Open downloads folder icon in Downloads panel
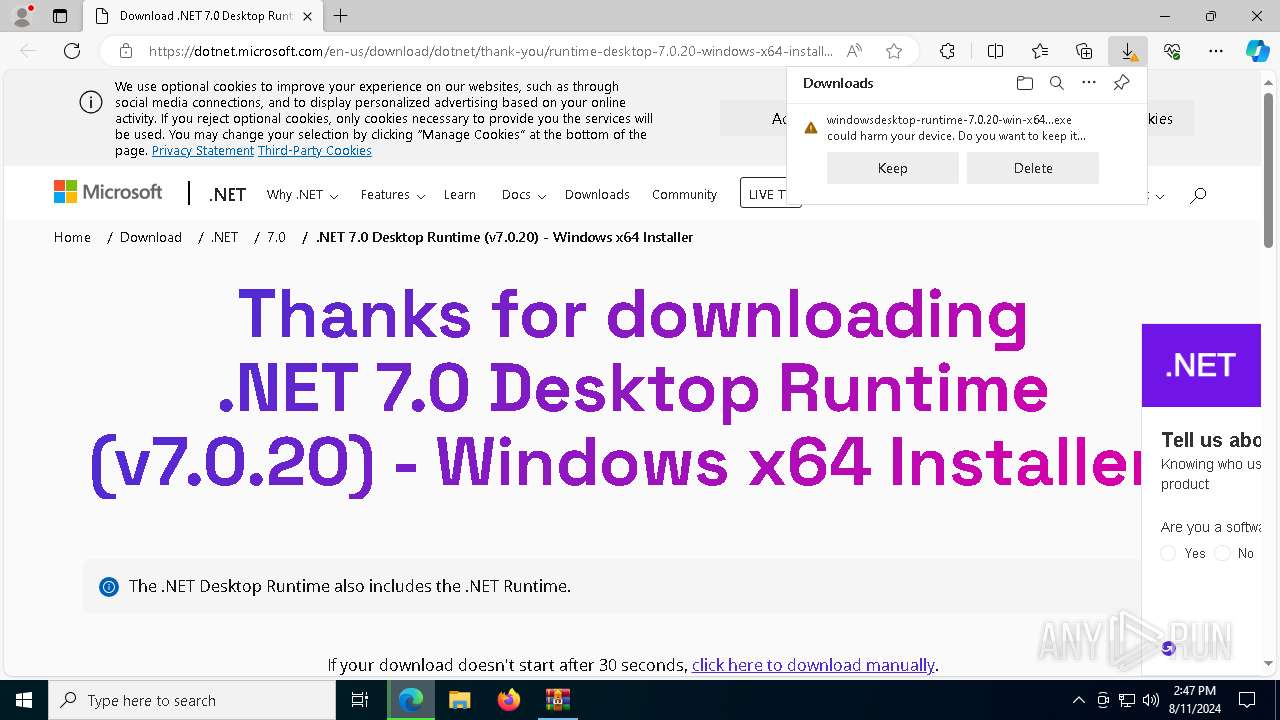1280x720 pixels. [1024, 83]
